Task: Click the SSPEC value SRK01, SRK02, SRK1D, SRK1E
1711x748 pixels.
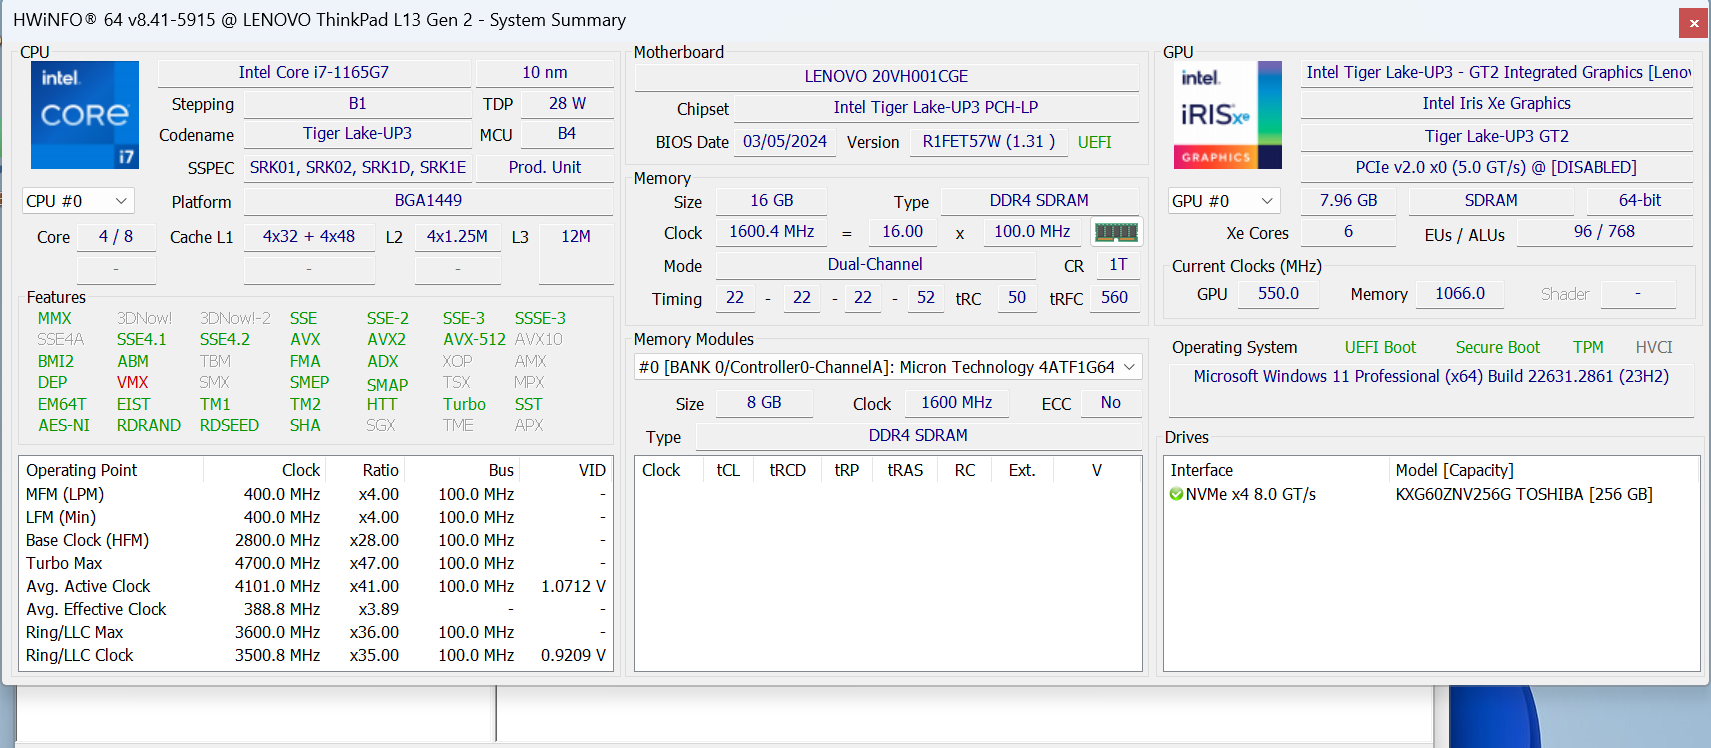Action: [358, 167]
